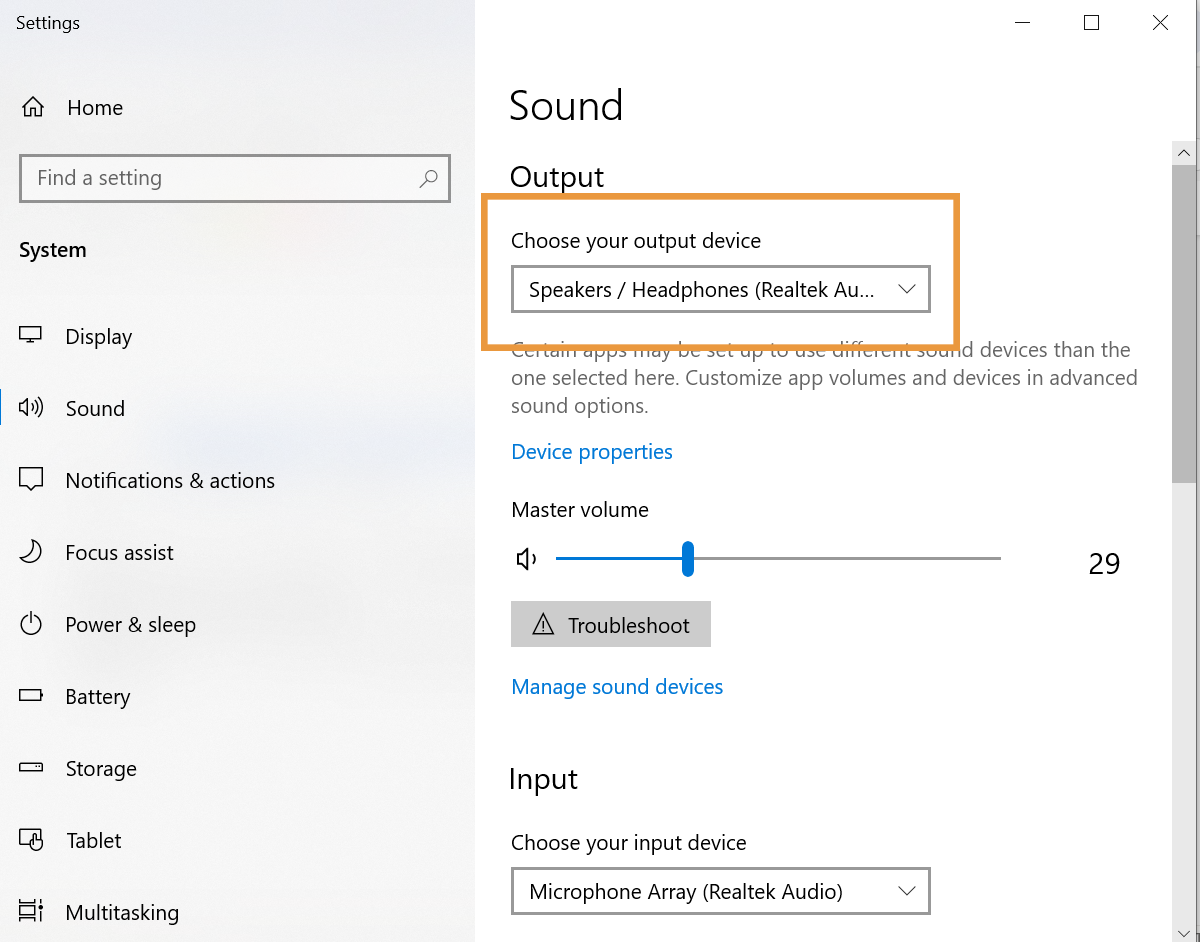Select the Display icon in the sidebar

[32, 336]
